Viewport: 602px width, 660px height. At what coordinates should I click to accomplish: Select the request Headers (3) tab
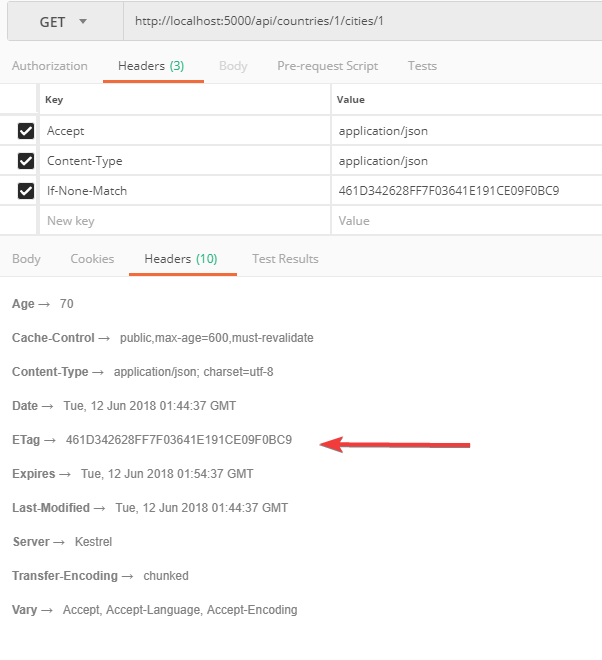[x=150, y=66]
